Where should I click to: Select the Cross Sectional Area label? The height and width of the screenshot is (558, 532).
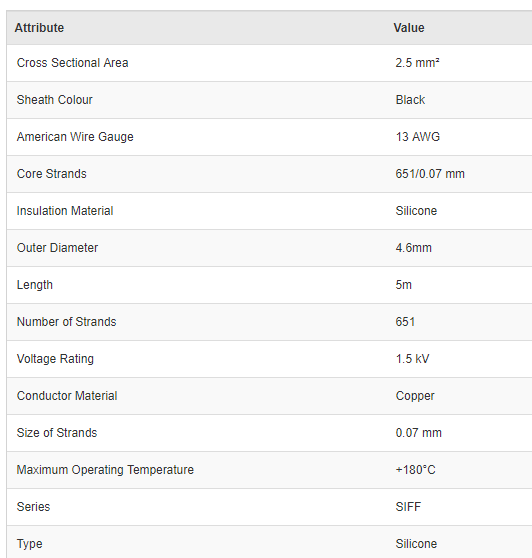[72, 63]
